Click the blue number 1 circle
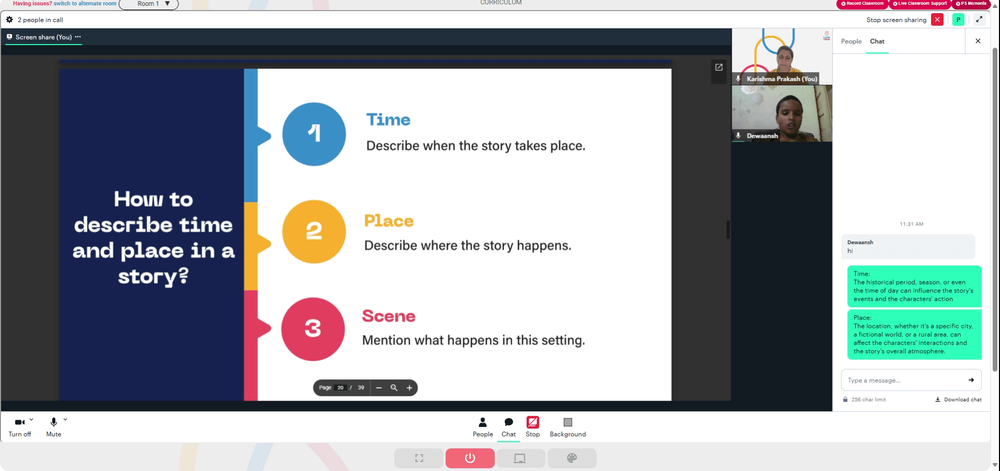The height and width of the screenshot is (471, 1000). click(x=314, y=134)
